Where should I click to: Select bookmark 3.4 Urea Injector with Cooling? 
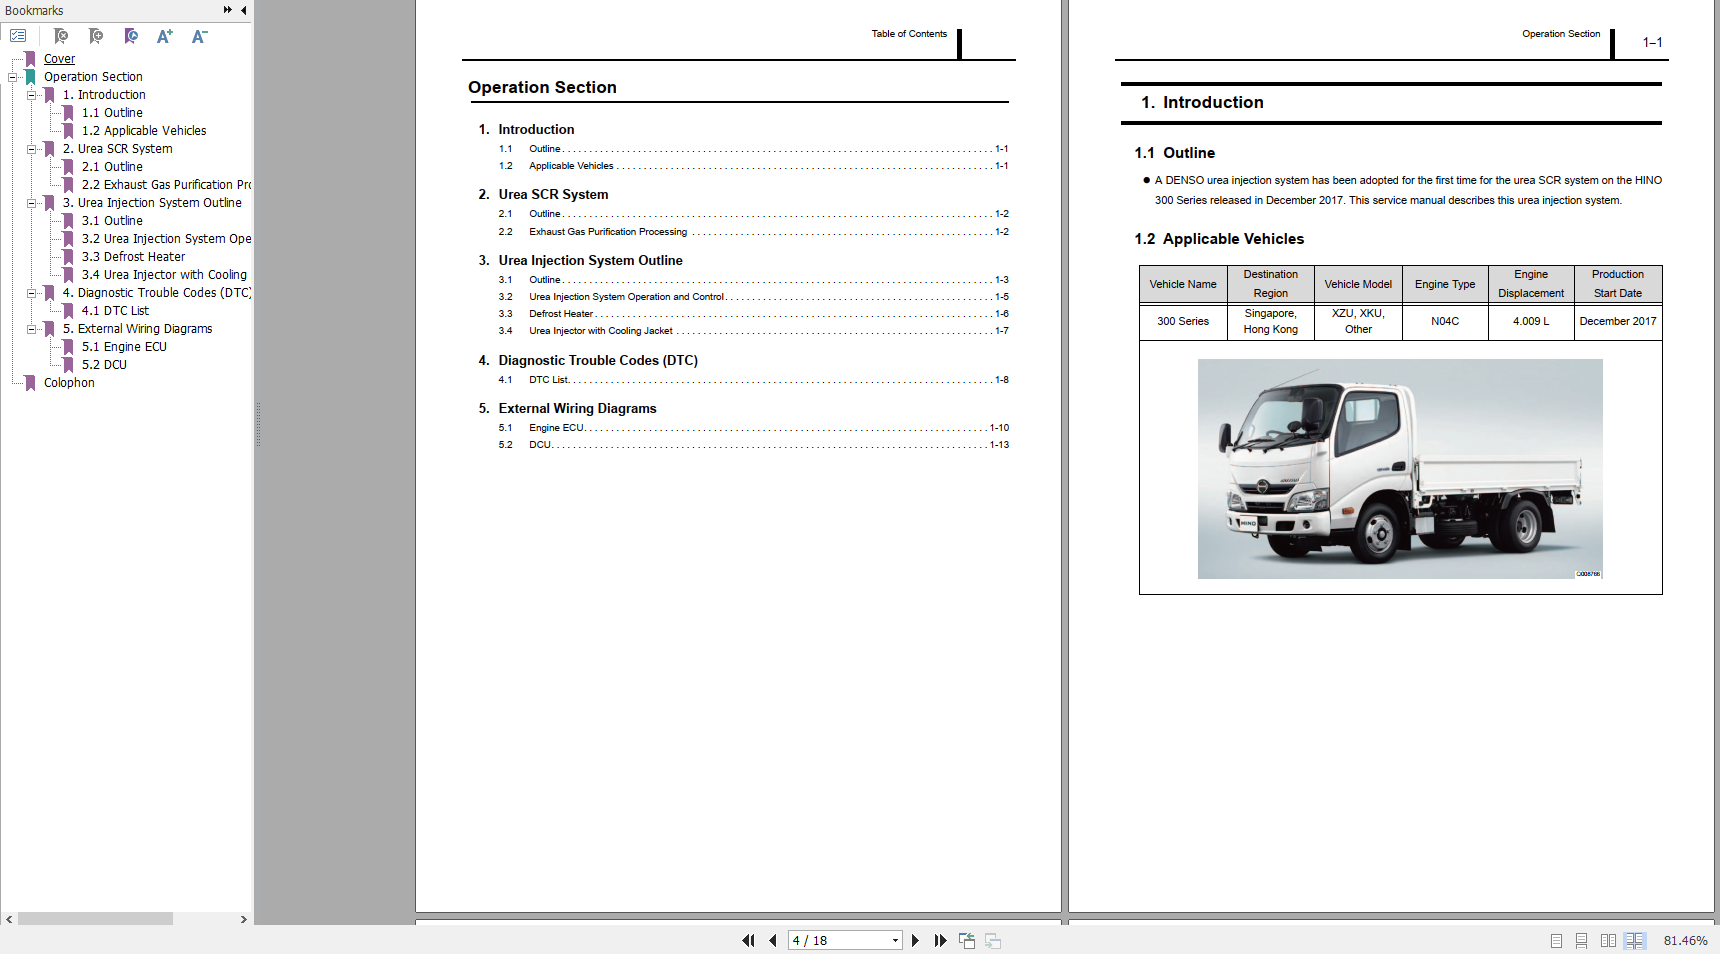click(164, 275)
